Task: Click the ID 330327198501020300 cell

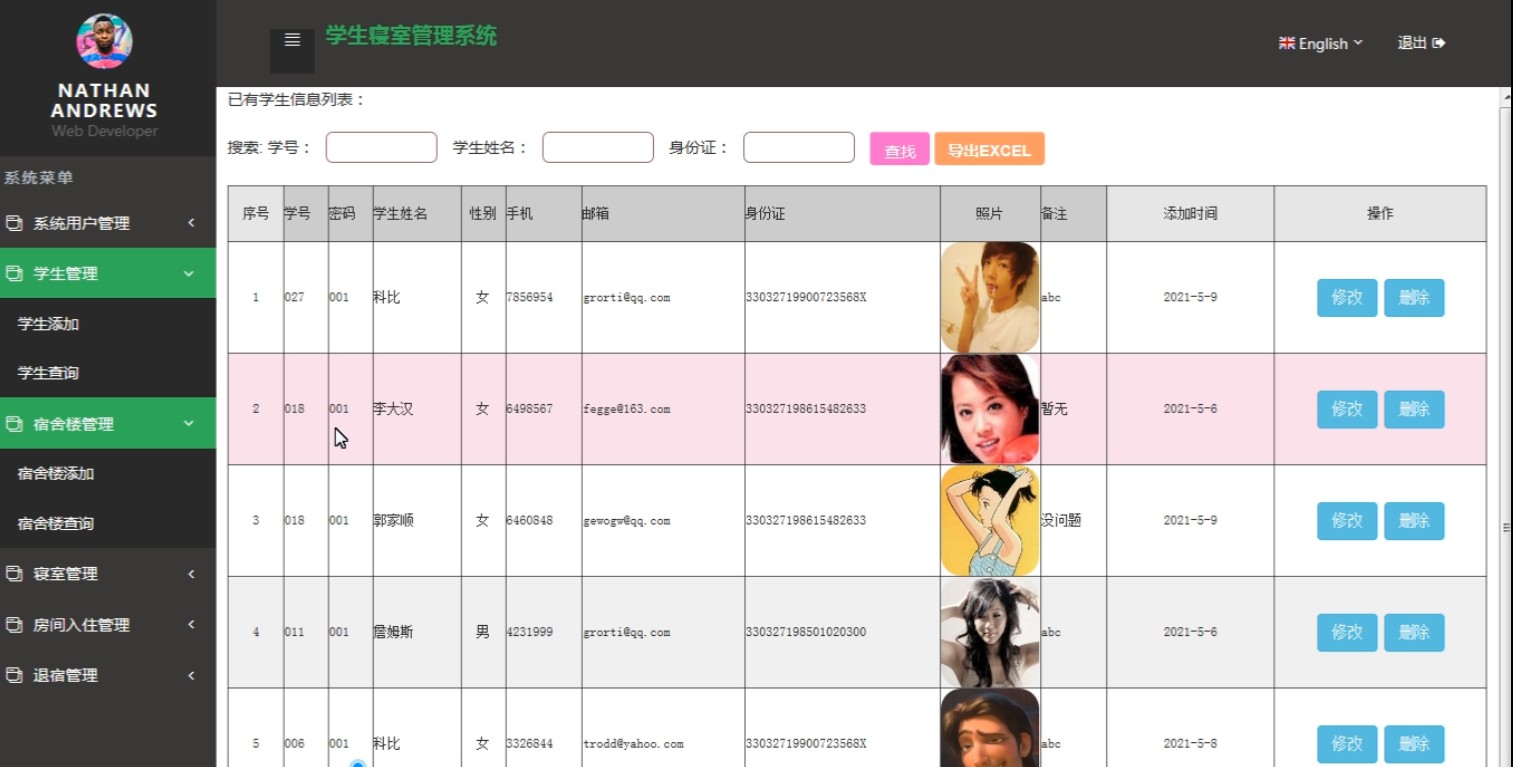Action: (x=842, y=632)
